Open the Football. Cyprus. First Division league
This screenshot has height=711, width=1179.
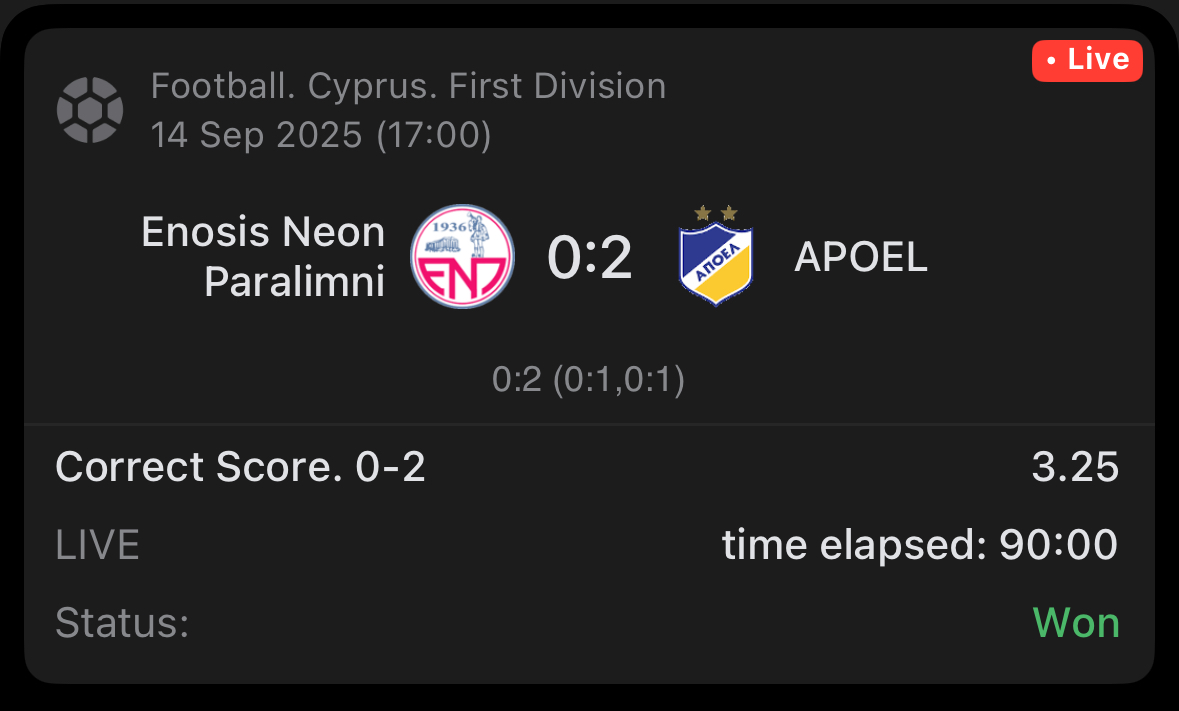[408, 86]
